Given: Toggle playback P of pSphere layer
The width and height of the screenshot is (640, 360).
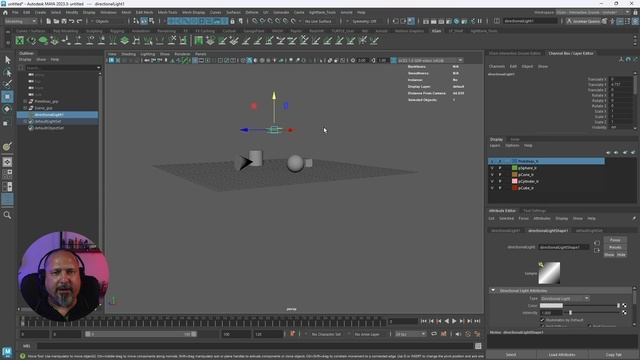Looking at the screenshot, I should pyautogui.click(x=500, y=168).
